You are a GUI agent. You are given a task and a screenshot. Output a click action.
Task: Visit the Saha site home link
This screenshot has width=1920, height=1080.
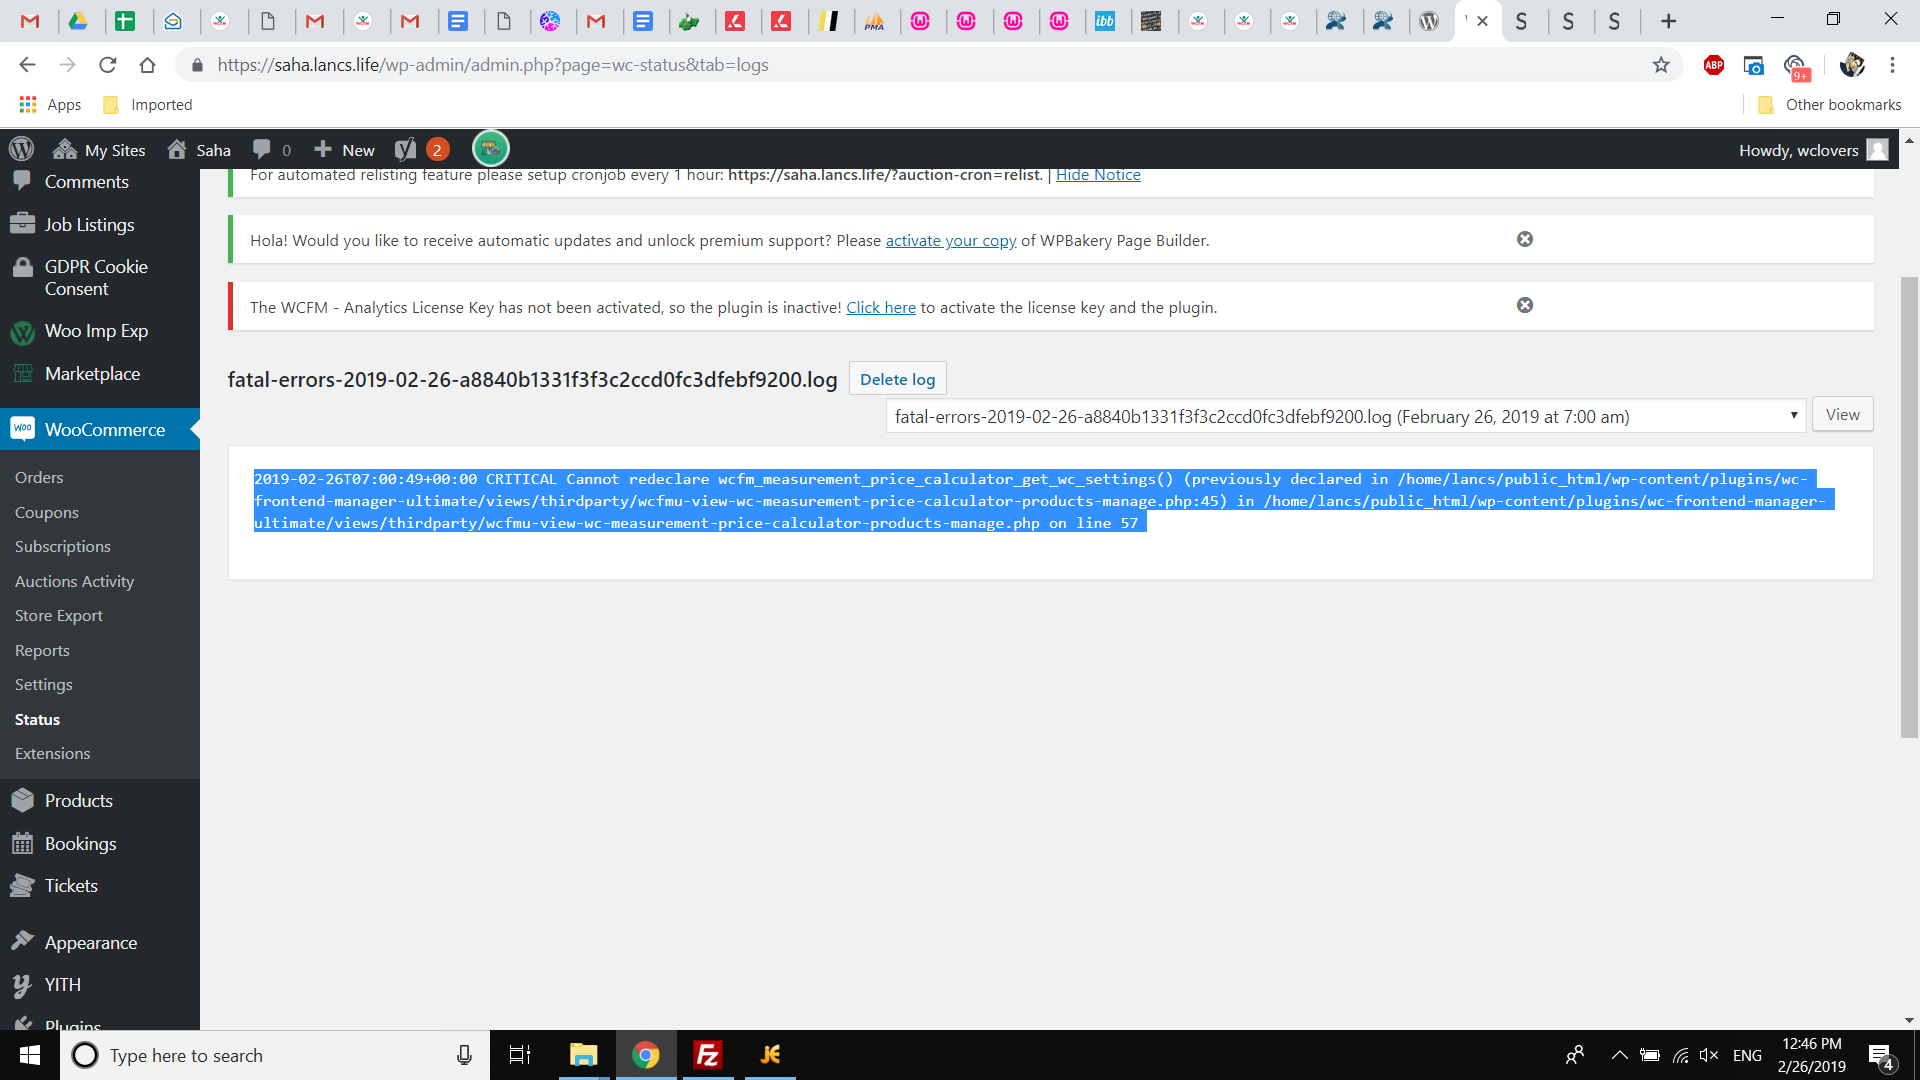click(x=199, y=150)
